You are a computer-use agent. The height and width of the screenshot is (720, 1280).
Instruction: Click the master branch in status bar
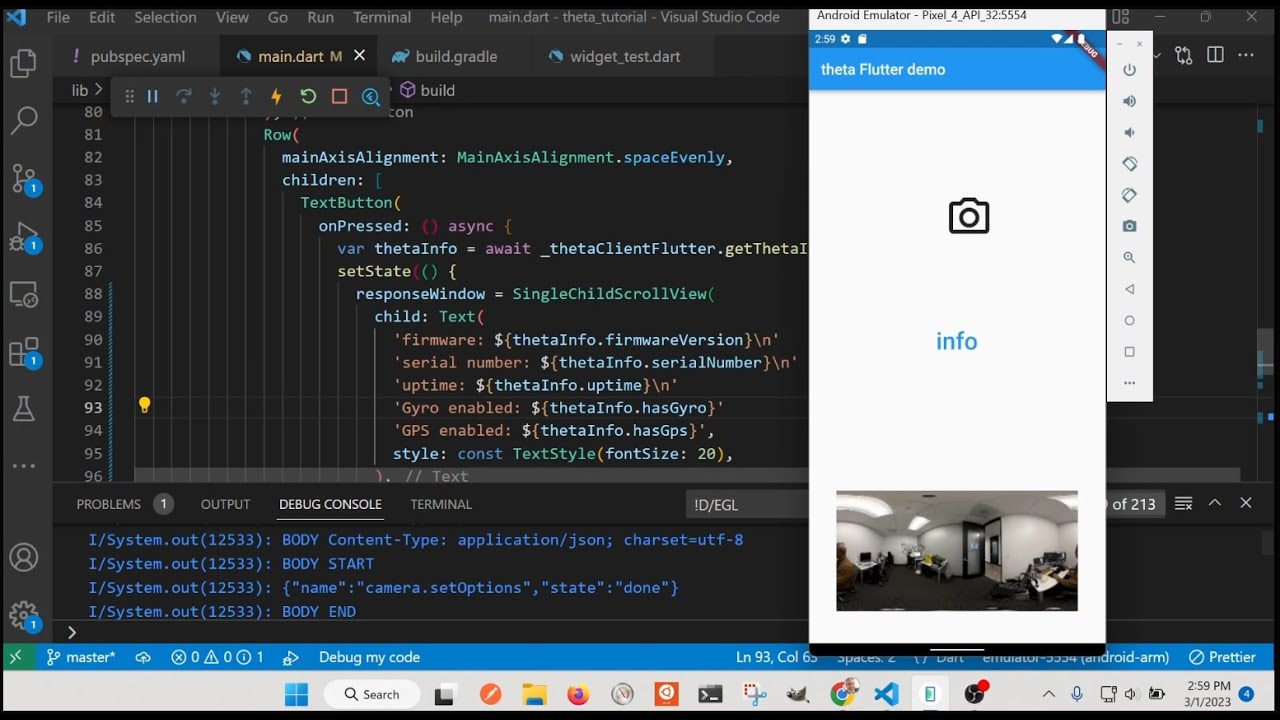point(82,657)
